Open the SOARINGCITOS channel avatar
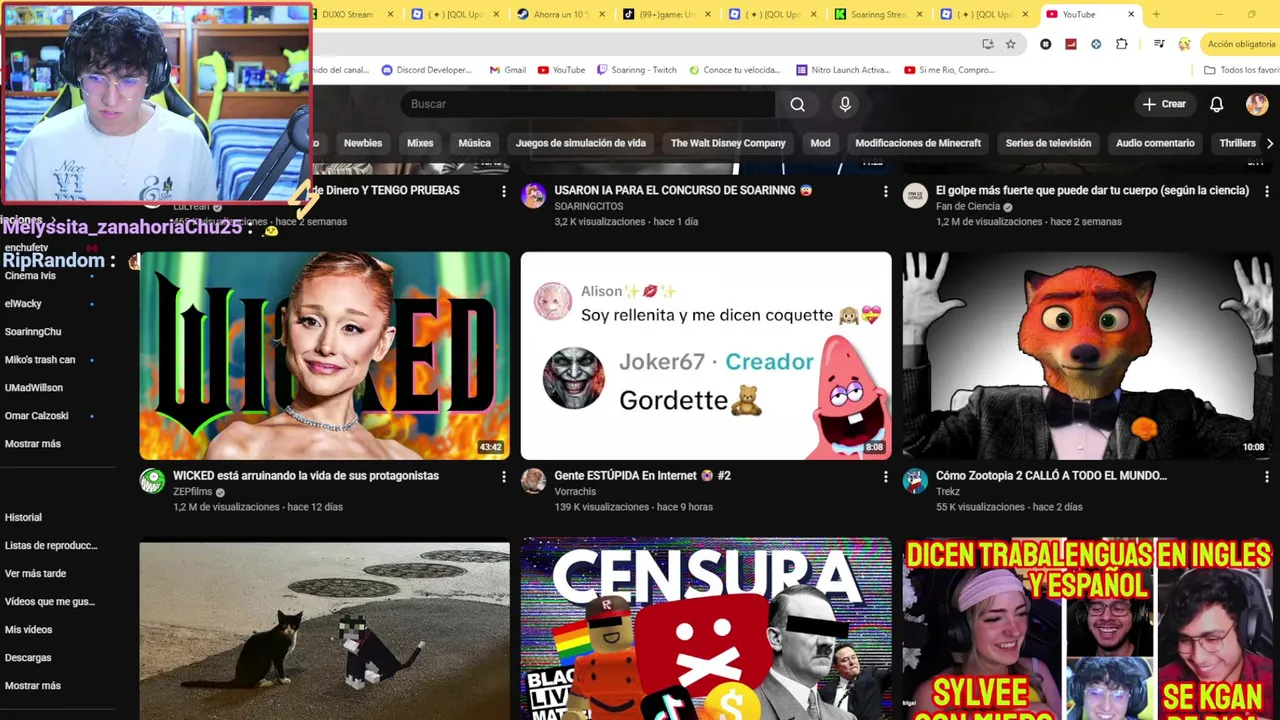 [534, 195]
